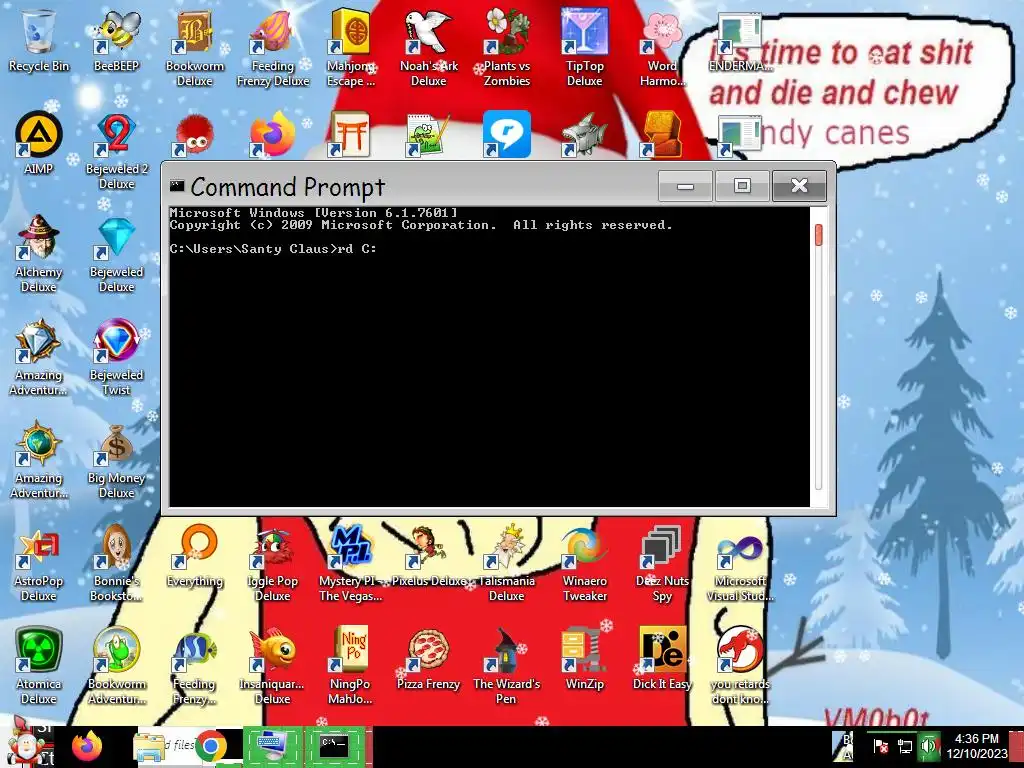
Task: Select the shark desktop icon above Command Prompt
Action: 584,135
